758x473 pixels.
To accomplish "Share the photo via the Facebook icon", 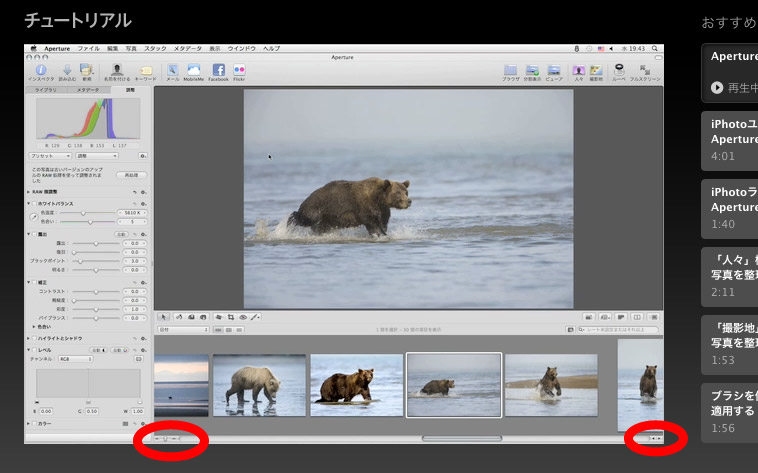I will click(x=218, y=70).
